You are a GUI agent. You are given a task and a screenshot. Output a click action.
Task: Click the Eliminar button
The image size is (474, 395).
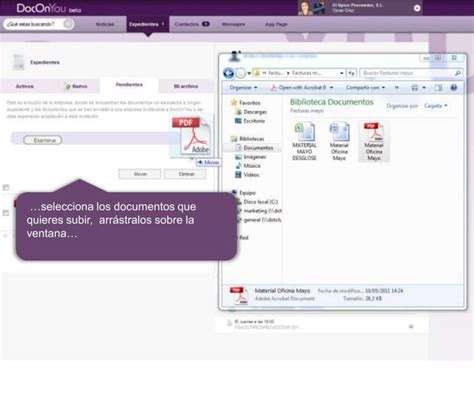tap(186, 174)
